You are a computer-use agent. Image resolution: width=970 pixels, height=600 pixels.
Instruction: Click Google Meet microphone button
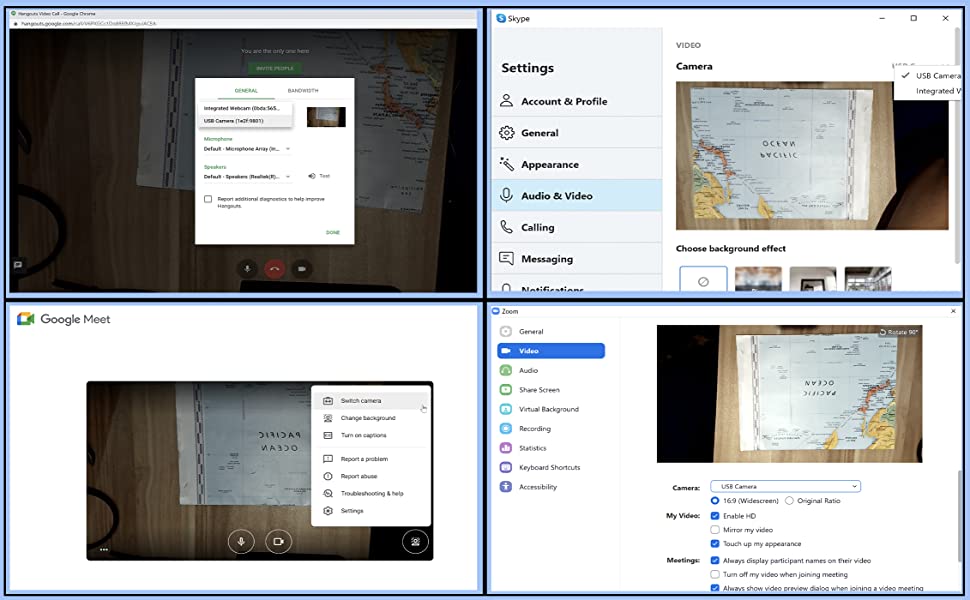[x=241, y=541]
